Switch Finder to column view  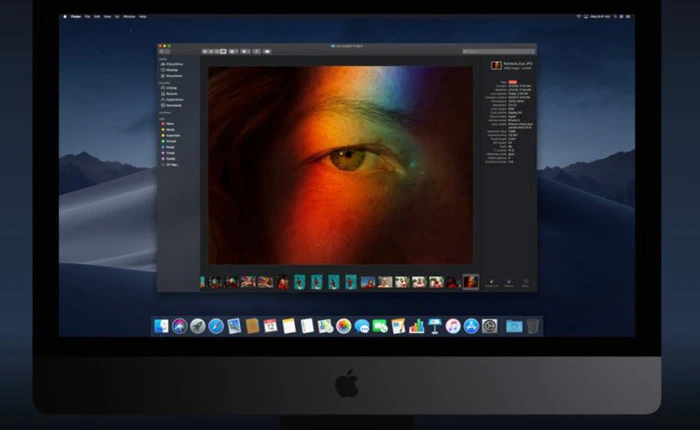(x=217, y=51)
